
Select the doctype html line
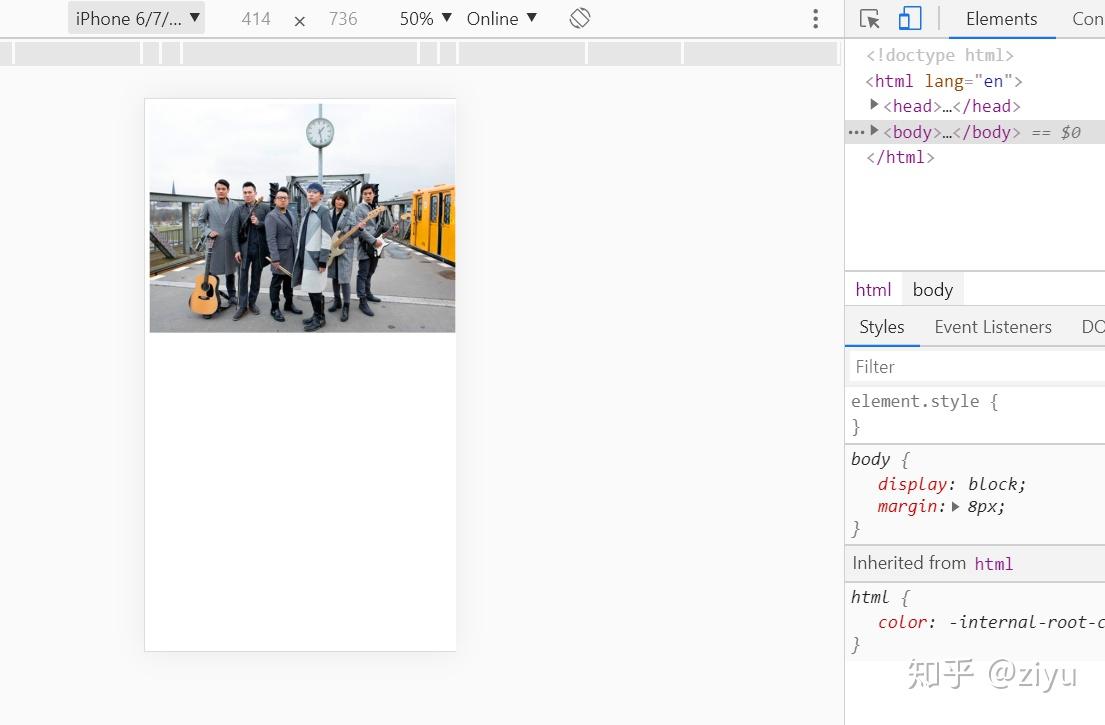pyautogui.click(x=939, y=55)
